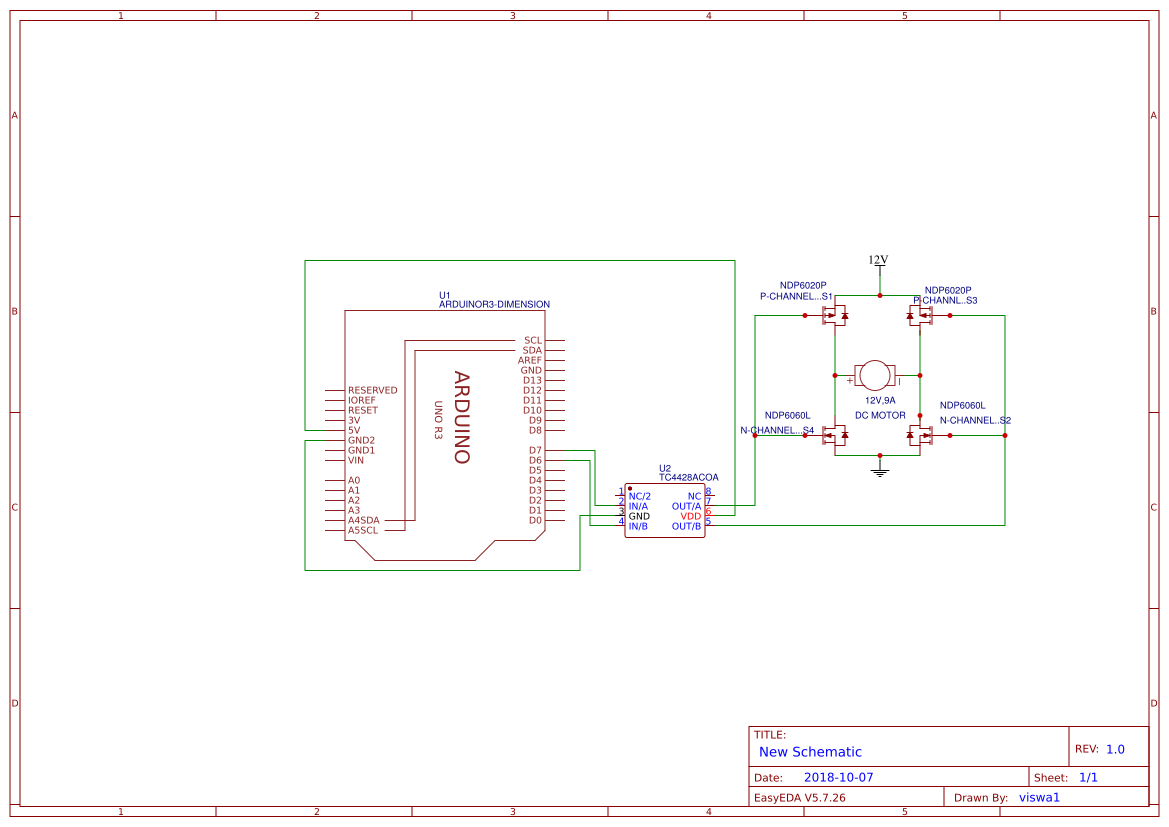Select the IN/B pin on U2
Viewport: 1169px width, 827px height.
[638, 526]
